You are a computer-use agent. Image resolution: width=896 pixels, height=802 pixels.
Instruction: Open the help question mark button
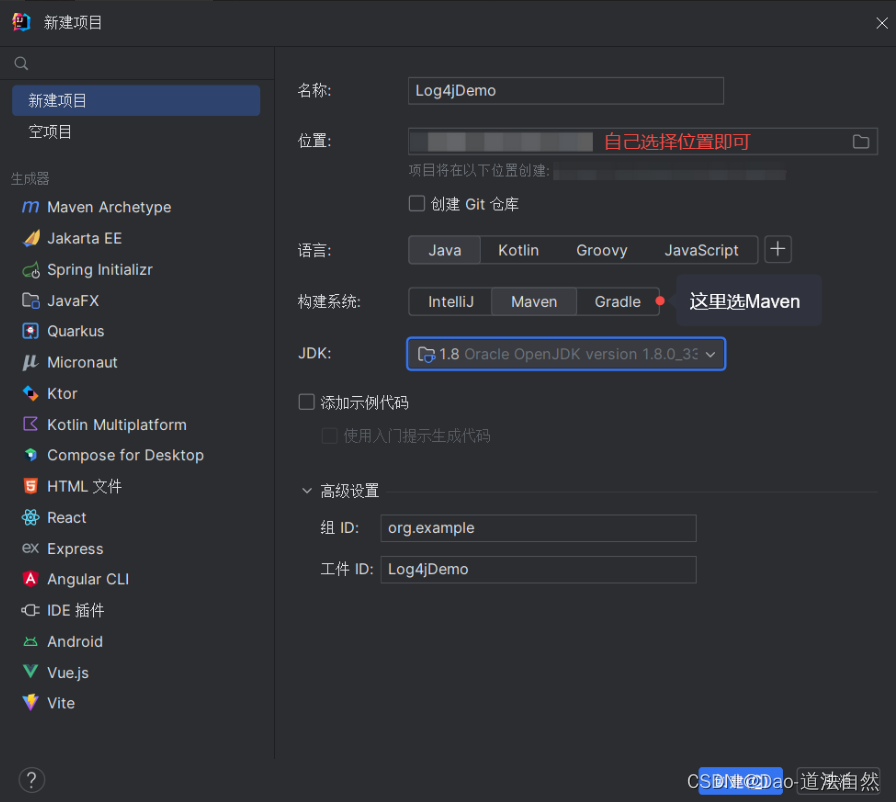pos(31,779)
